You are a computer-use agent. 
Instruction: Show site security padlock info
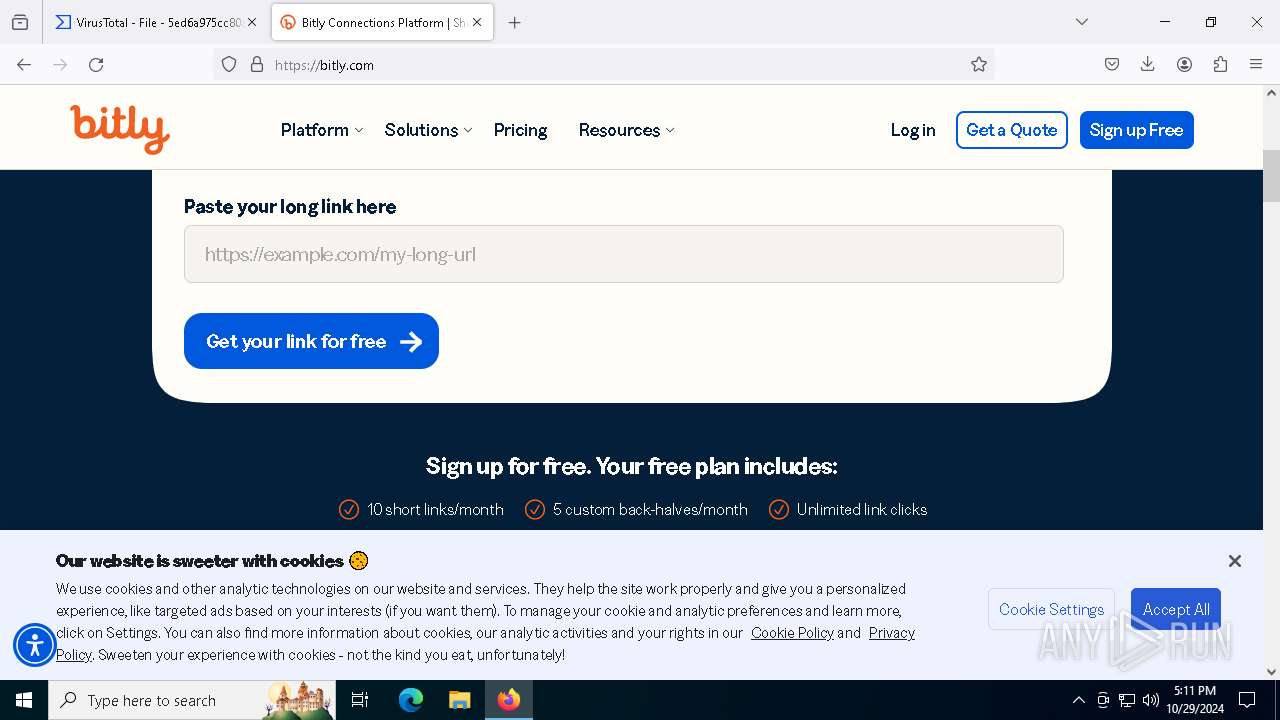coord(257,64)
